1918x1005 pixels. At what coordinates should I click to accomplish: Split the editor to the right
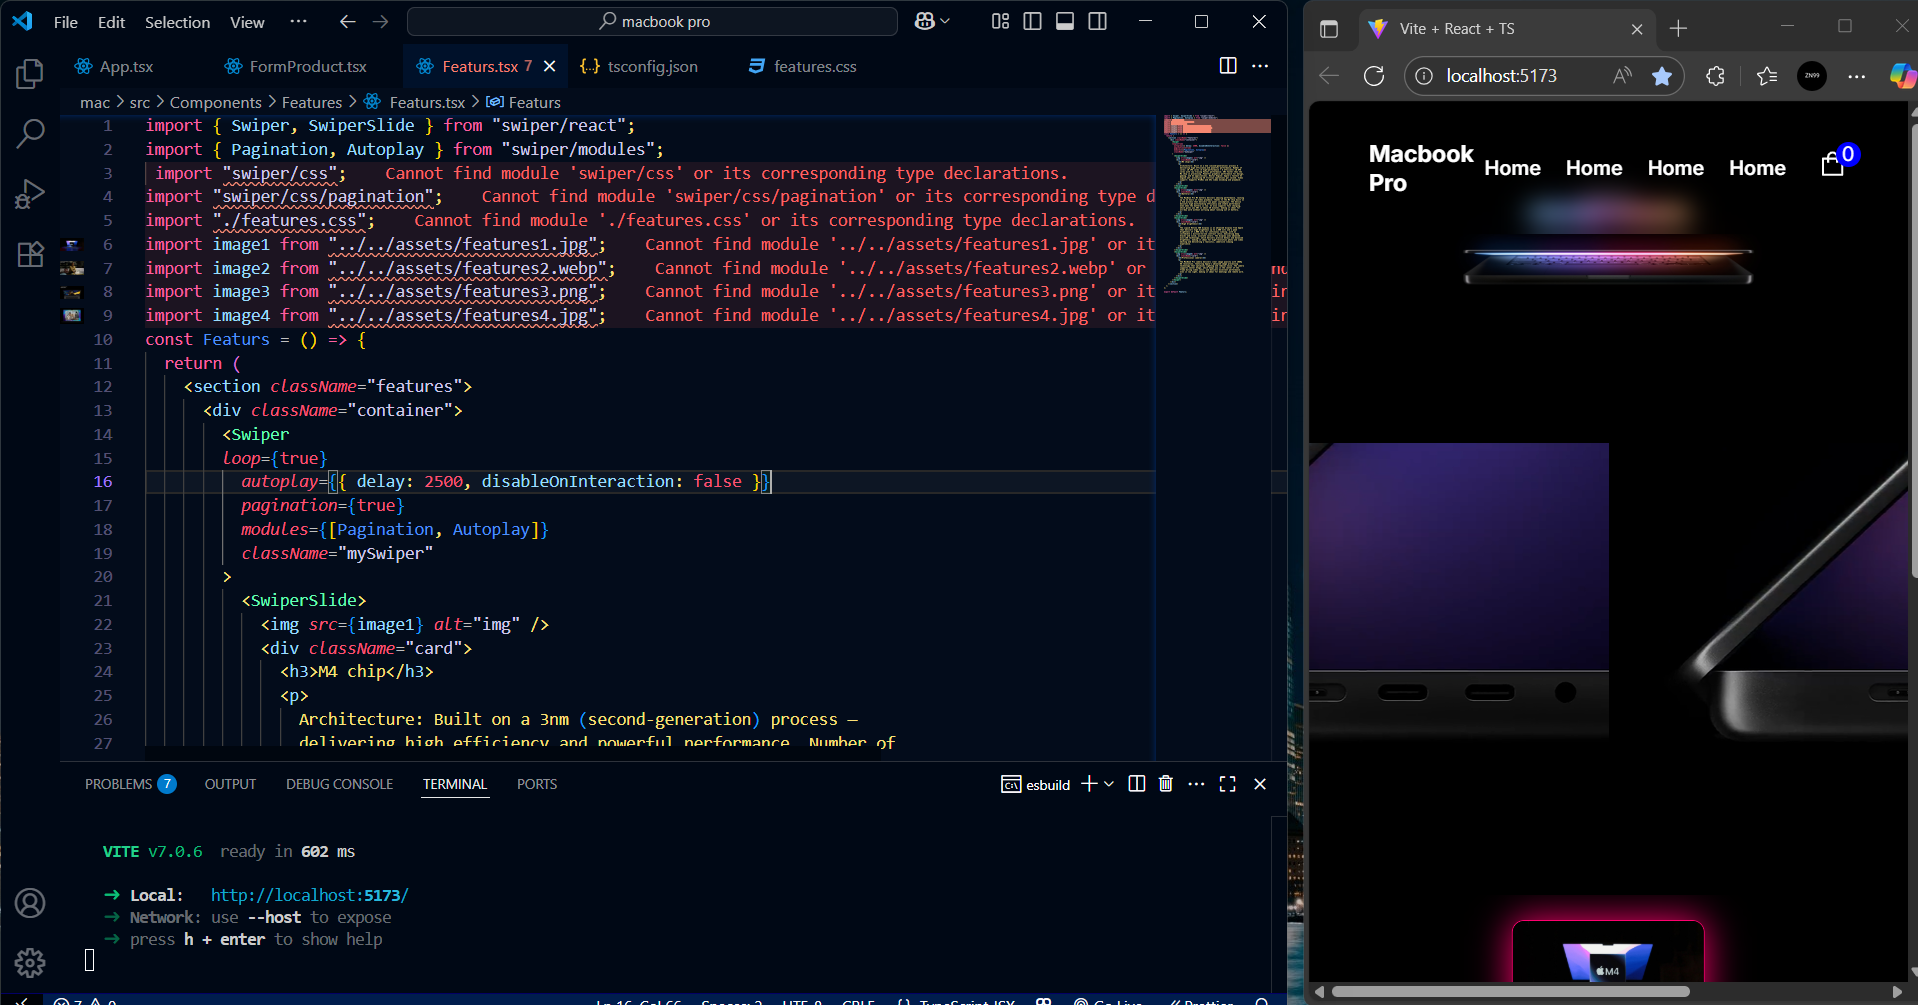click(1228, 66)
